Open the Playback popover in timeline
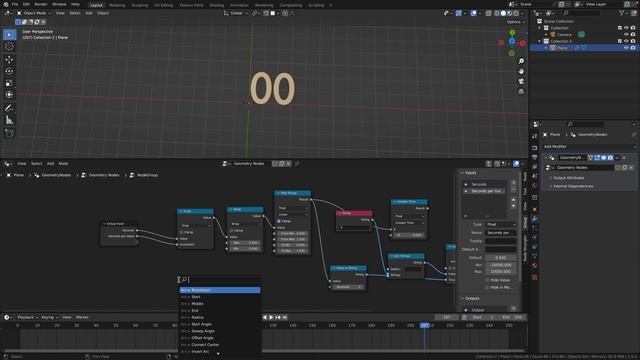The image size is (640, 360). pos(28,317)
